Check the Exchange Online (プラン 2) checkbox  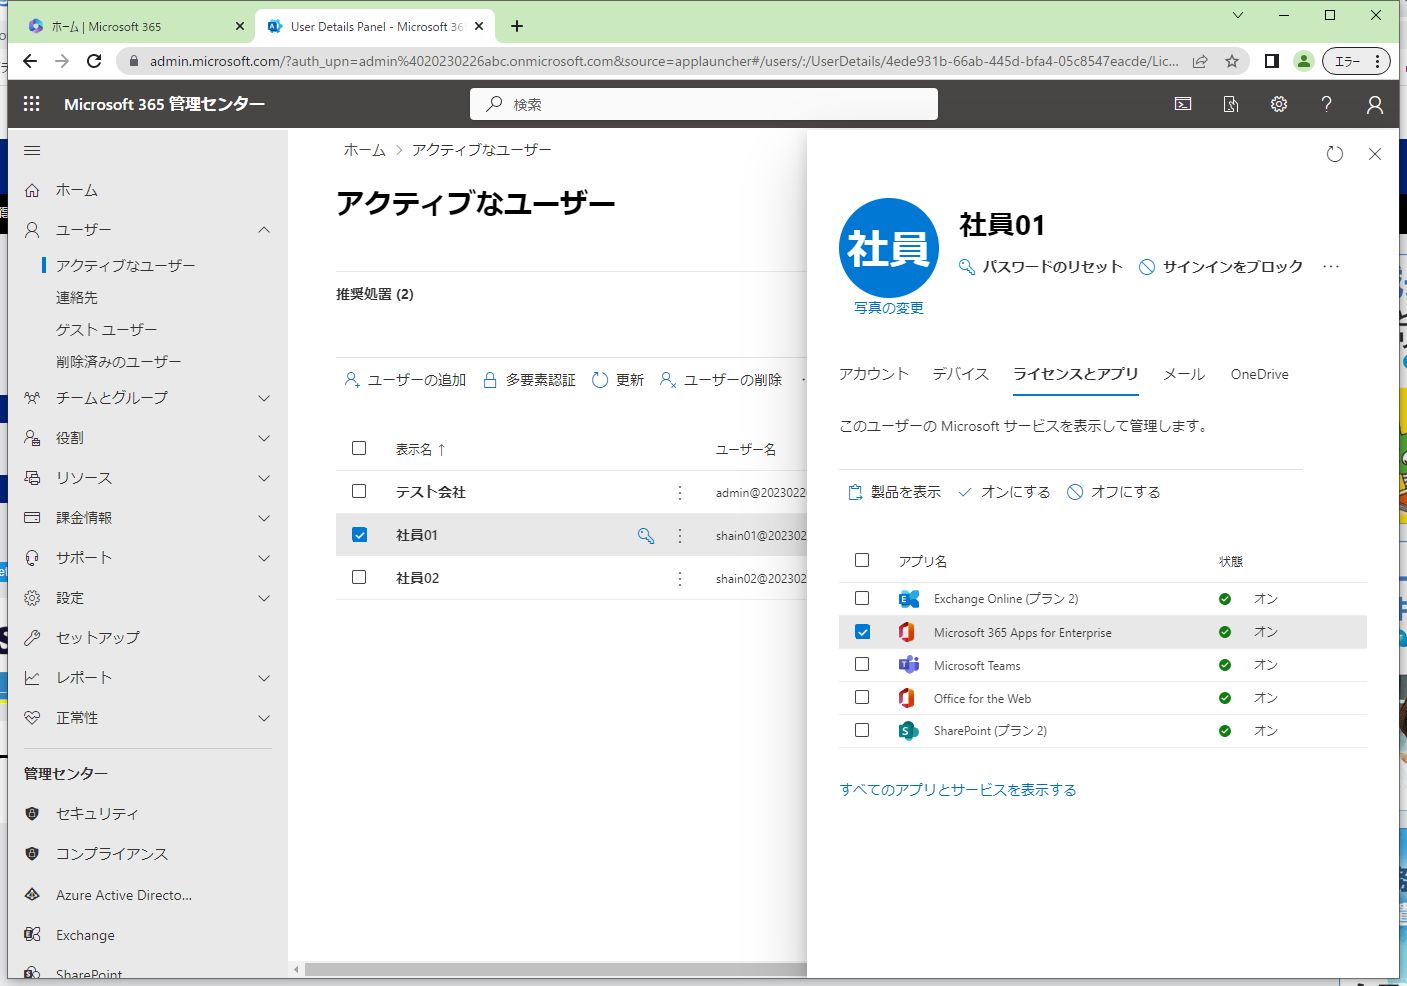coord(862,598)
